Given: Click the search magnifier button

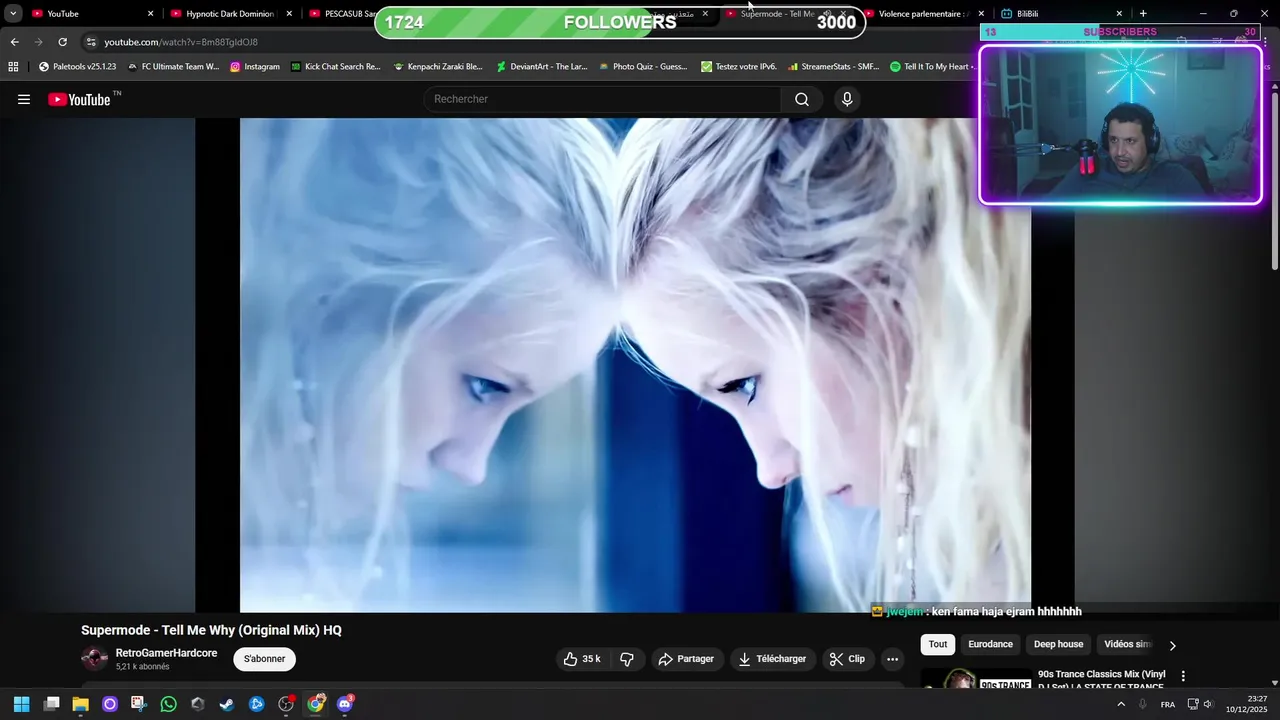Looking at the screenshot, I should (x=802, y=99).
